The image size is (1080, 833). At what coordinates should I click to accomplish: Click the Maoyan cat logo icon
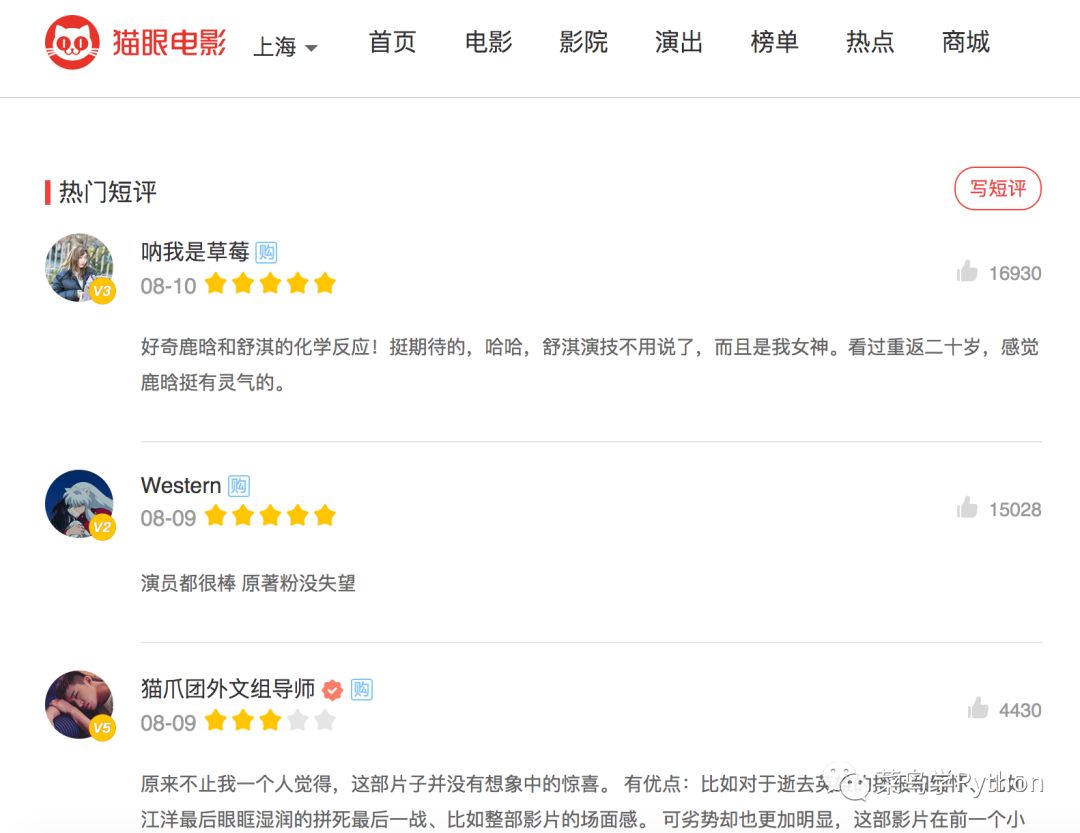pos(72,42)
